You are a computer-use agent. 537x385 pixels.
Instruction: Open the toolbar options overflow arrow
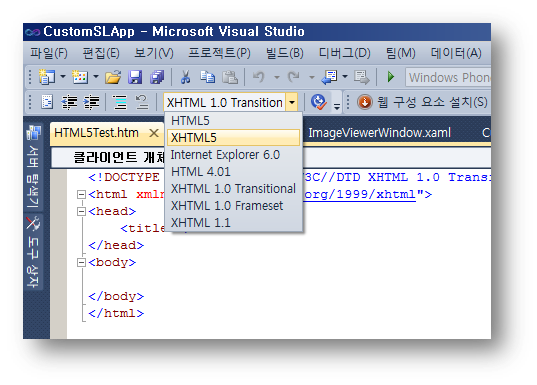tap(337, 106)
